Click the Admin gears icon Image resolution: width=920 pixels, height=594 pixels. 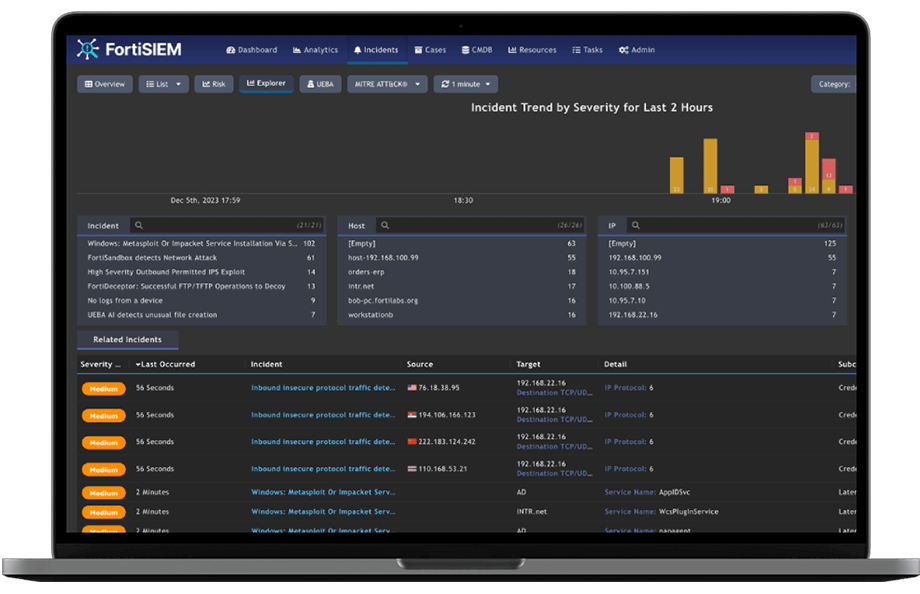[623, 50]
